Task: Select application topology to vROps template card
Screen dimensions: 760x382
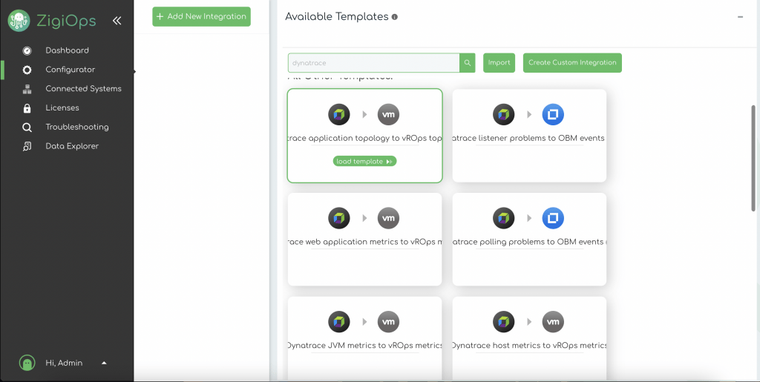Action: point(364,136)
